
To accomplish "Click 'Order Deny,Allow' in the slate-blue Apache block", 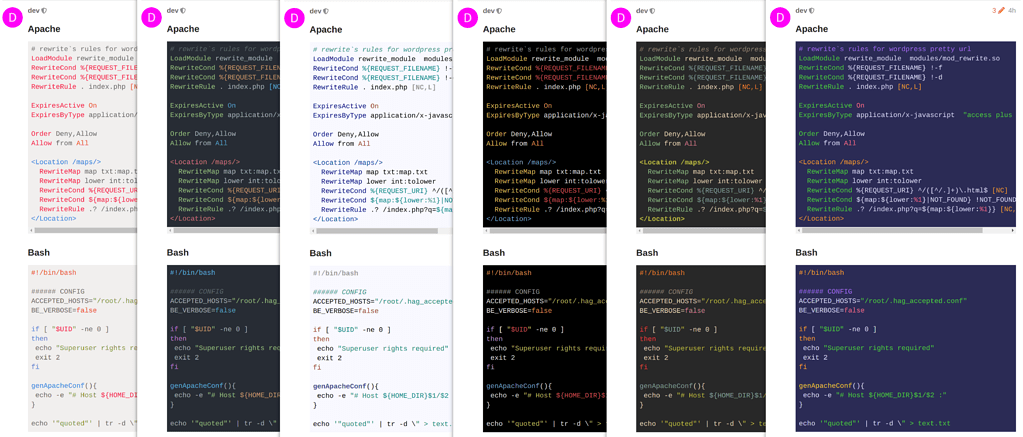I will coord(203,134).
